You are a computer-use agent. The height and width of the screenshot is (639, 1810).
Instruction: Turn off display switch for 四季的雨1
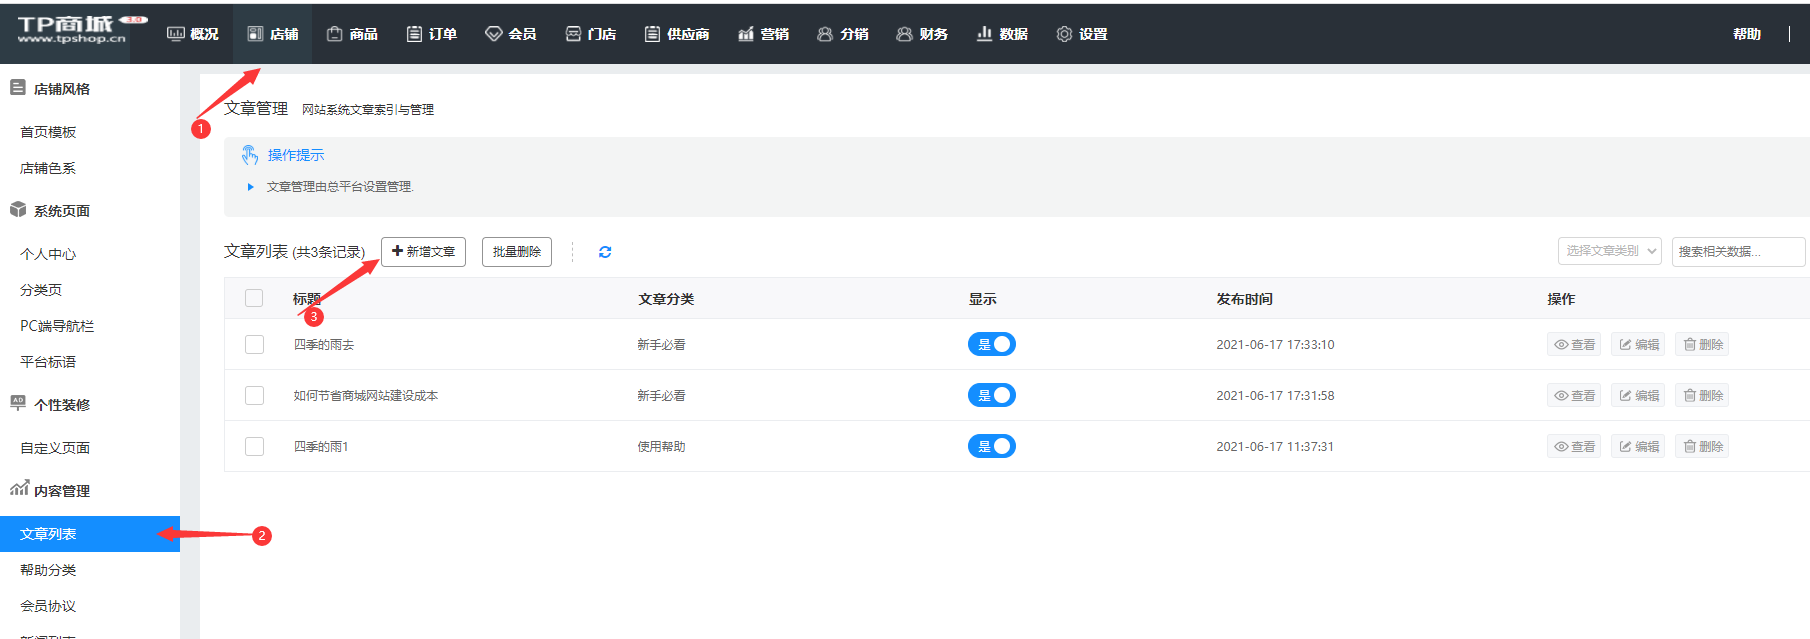point(991,447)
